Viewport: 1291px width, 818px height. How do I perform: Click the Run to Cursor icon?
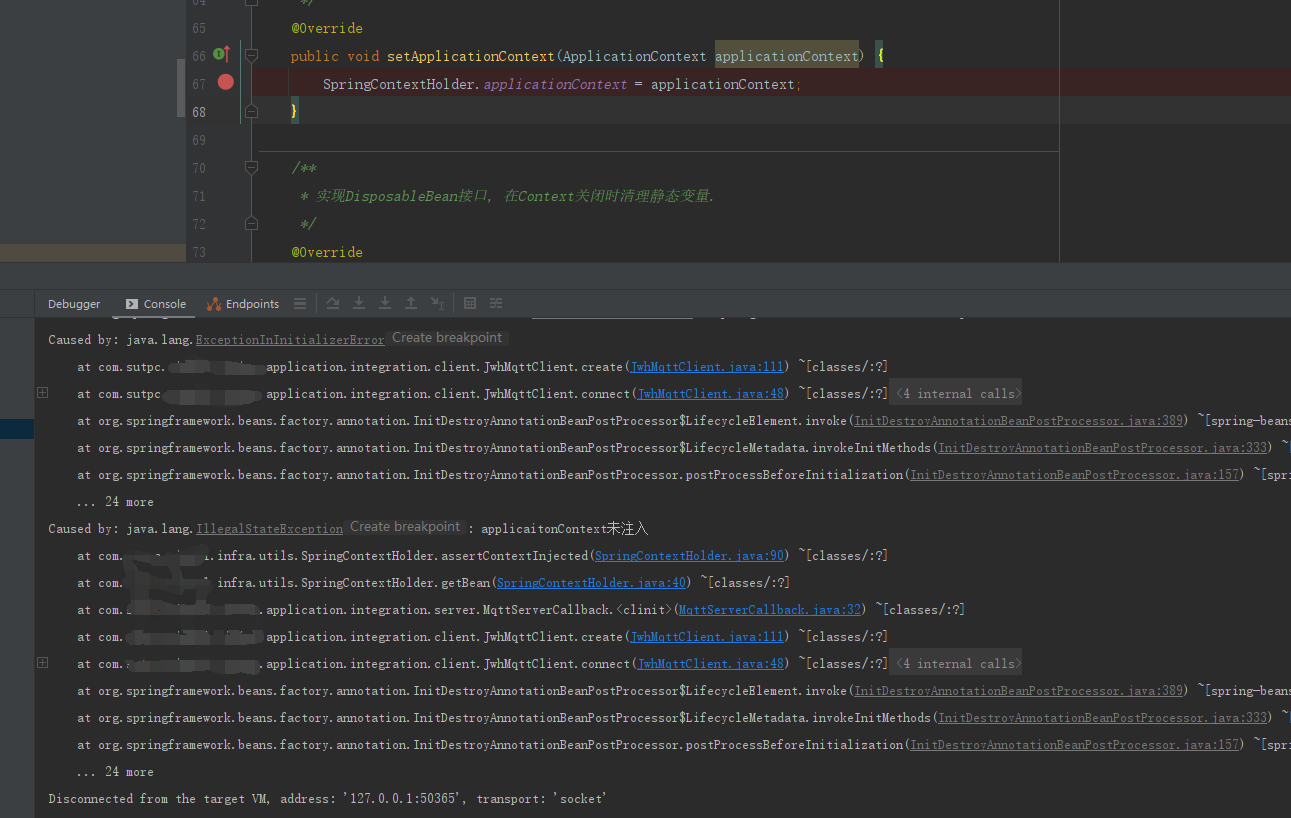pyautogui.click(x=435, y=303)
